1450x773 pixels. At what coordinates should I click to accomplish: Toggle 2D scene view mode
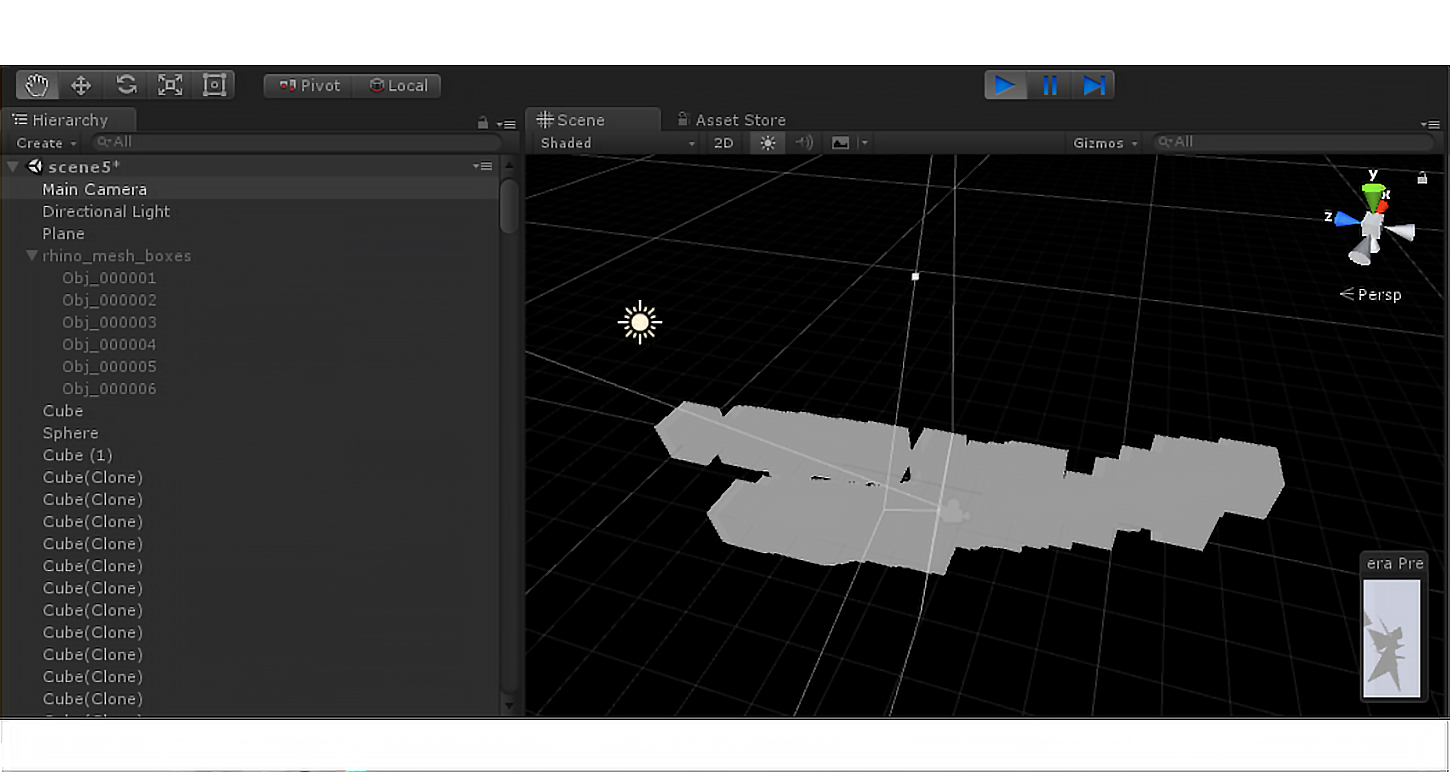point(723,143)
